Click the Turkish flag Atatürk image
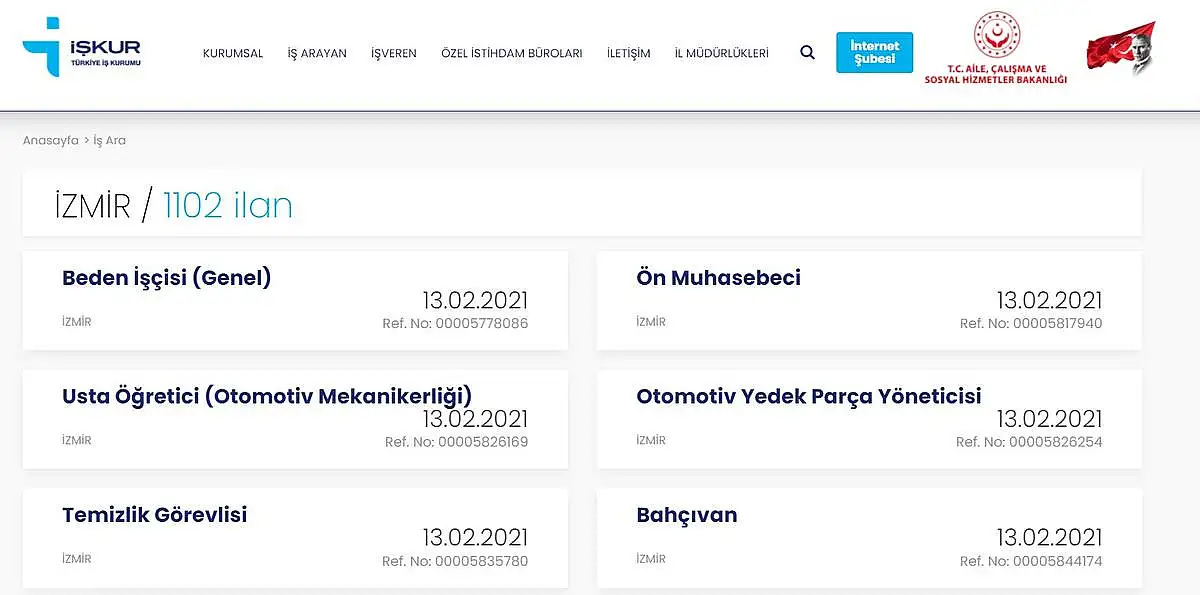 [1121, 48]
